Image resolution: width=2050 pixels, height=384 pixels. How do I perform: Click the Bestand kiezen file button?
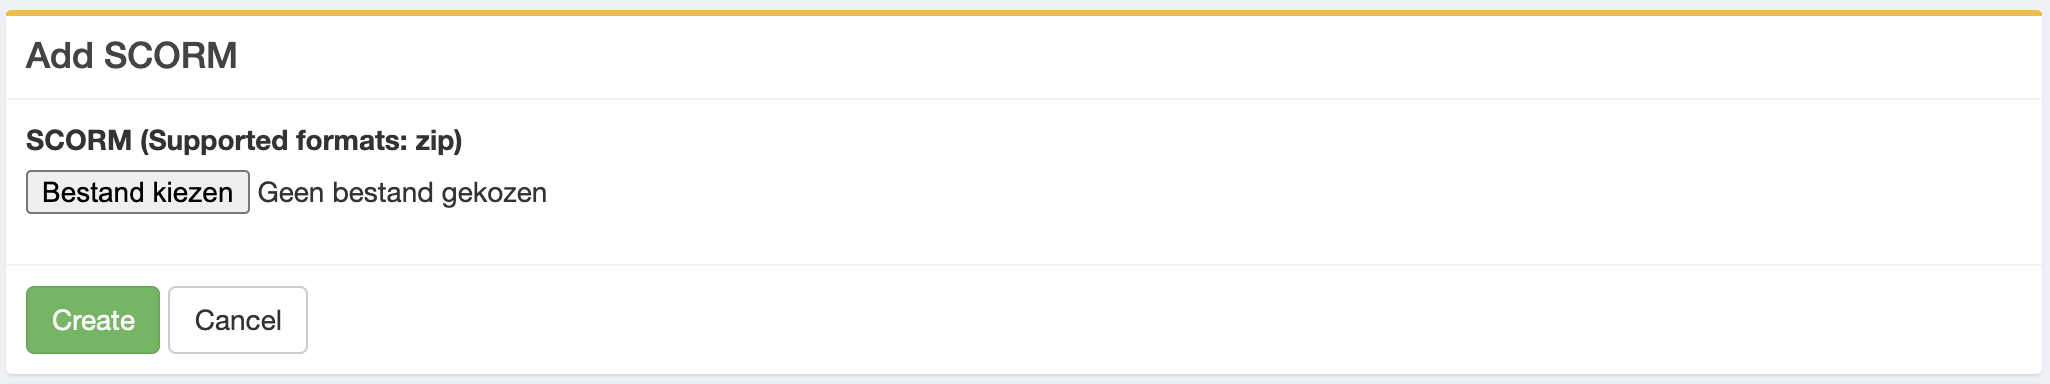coord(138,192)
